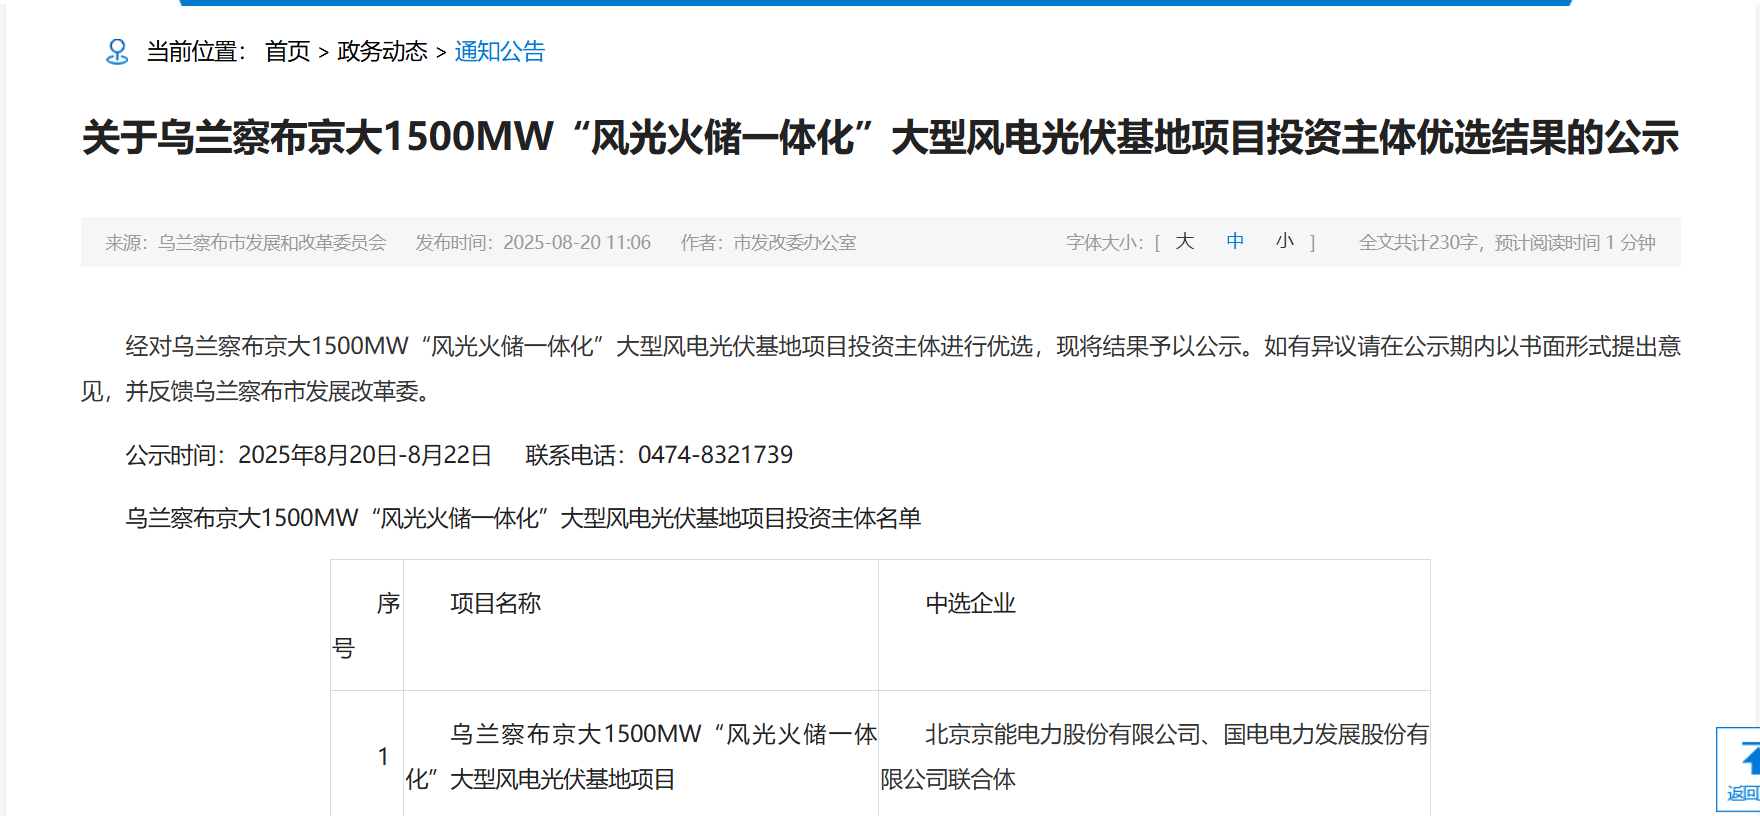Click the article title heading
The image size is (1760, 816).
[880, 138]
